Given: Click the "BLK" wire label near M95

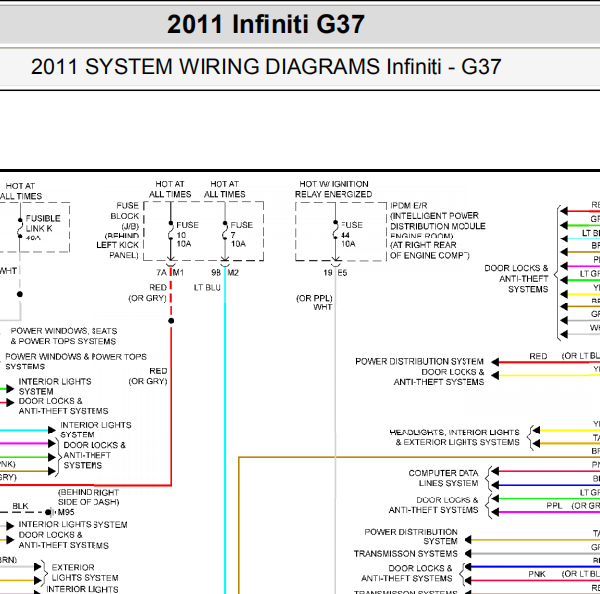Looking at the screenshot, I should 20,506.
